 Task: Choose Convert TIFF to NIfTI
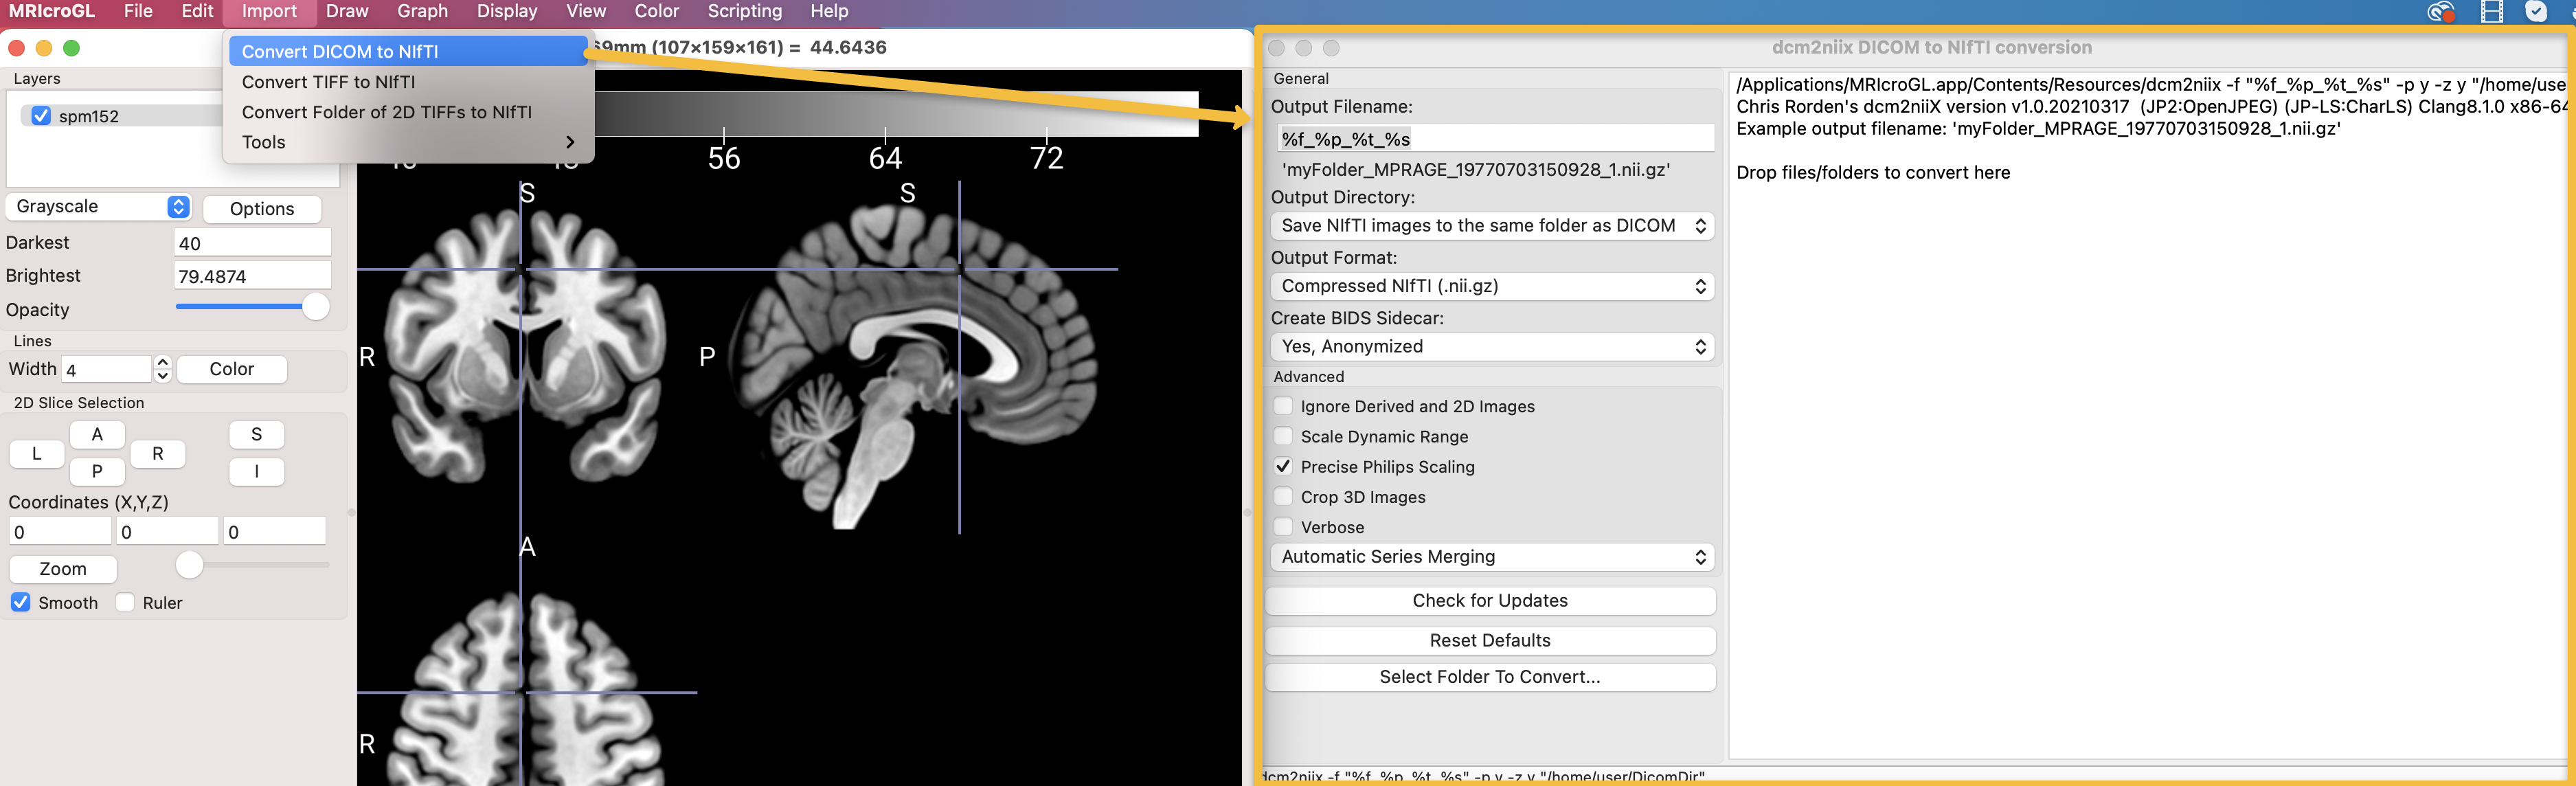[408, 82]
